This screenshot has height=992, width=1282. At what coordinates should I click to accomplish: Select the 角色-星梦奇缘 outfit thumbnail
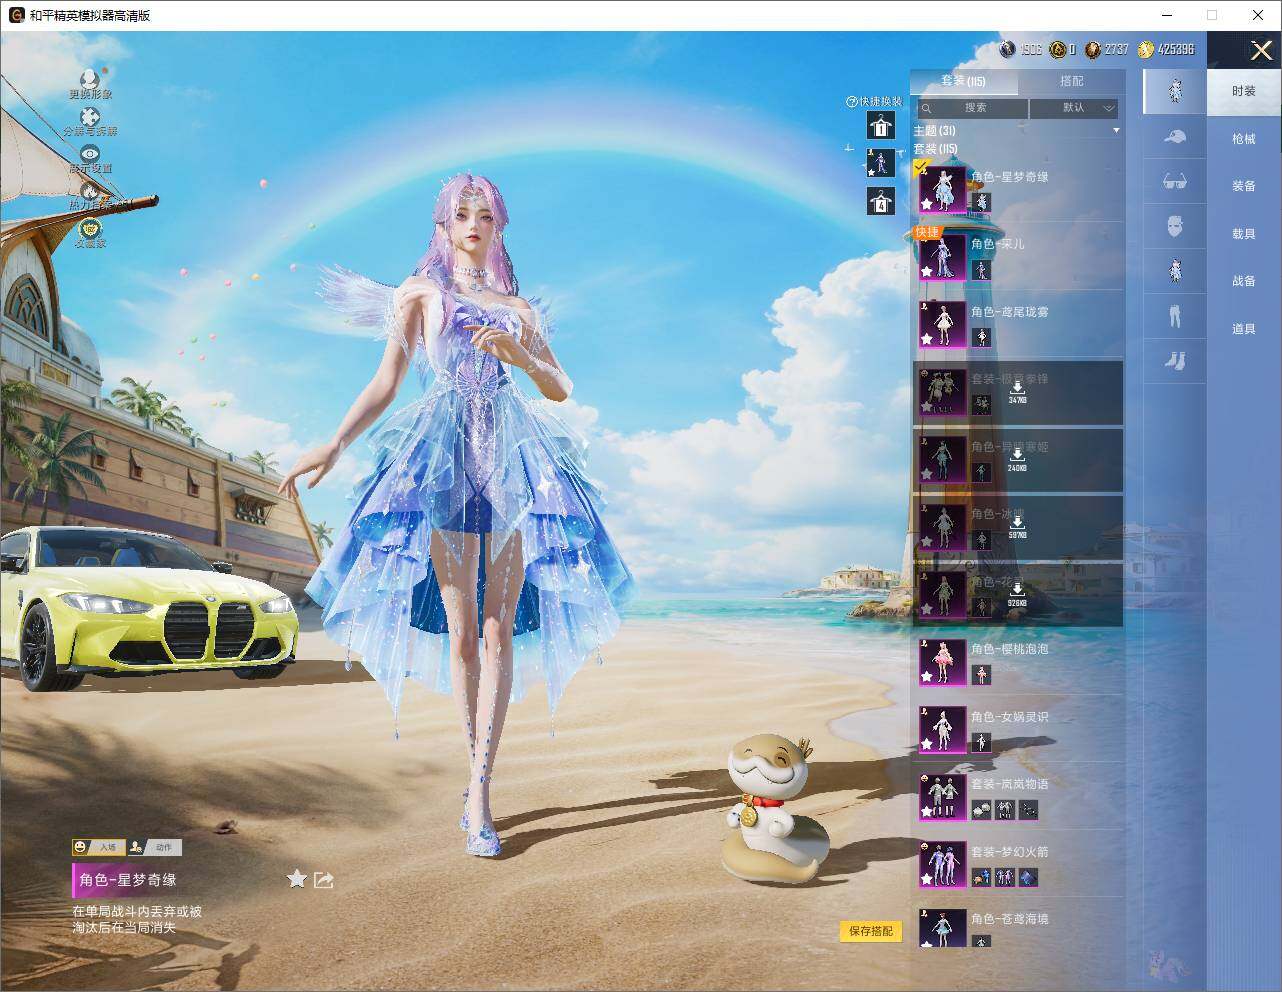coord(943,189)
